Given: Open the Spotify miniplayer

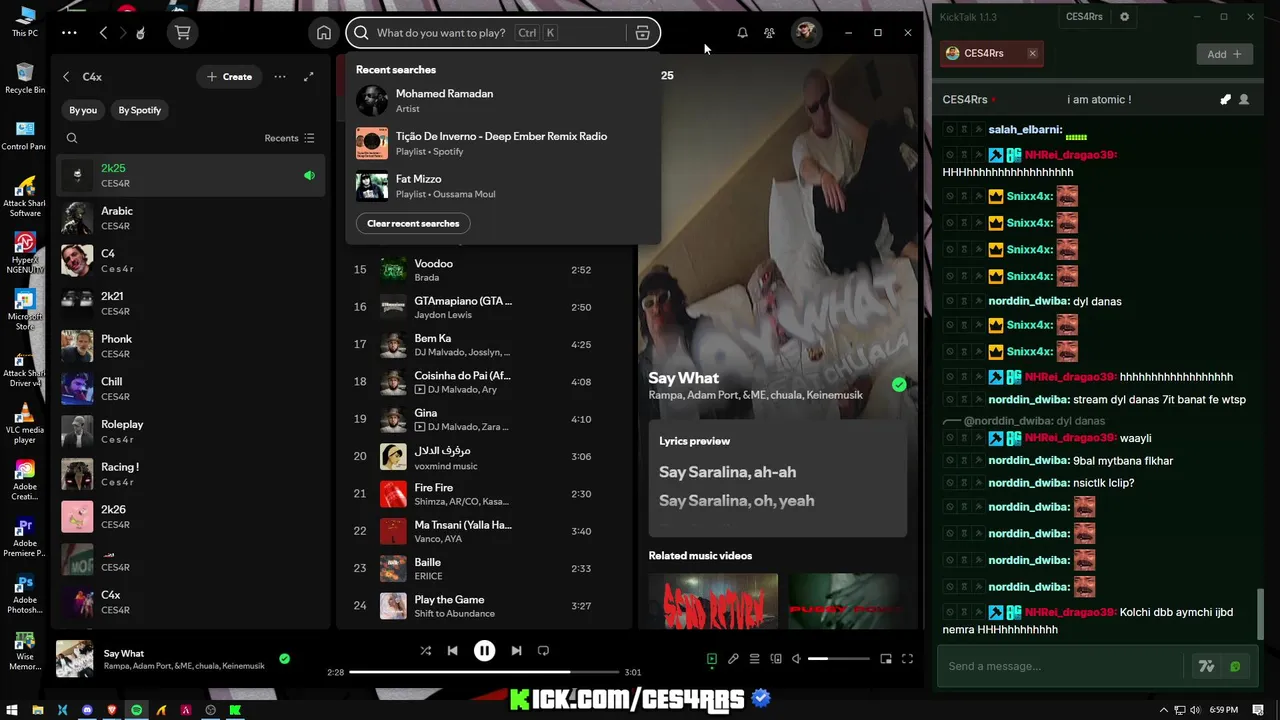Looking at the screenshot, I should point(886,659).
